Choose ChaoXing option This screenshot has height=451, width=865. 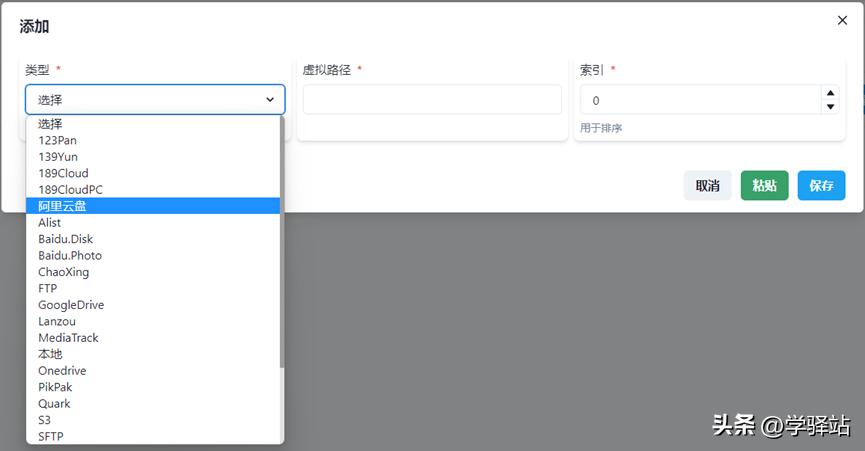click(x=153, y=272)
